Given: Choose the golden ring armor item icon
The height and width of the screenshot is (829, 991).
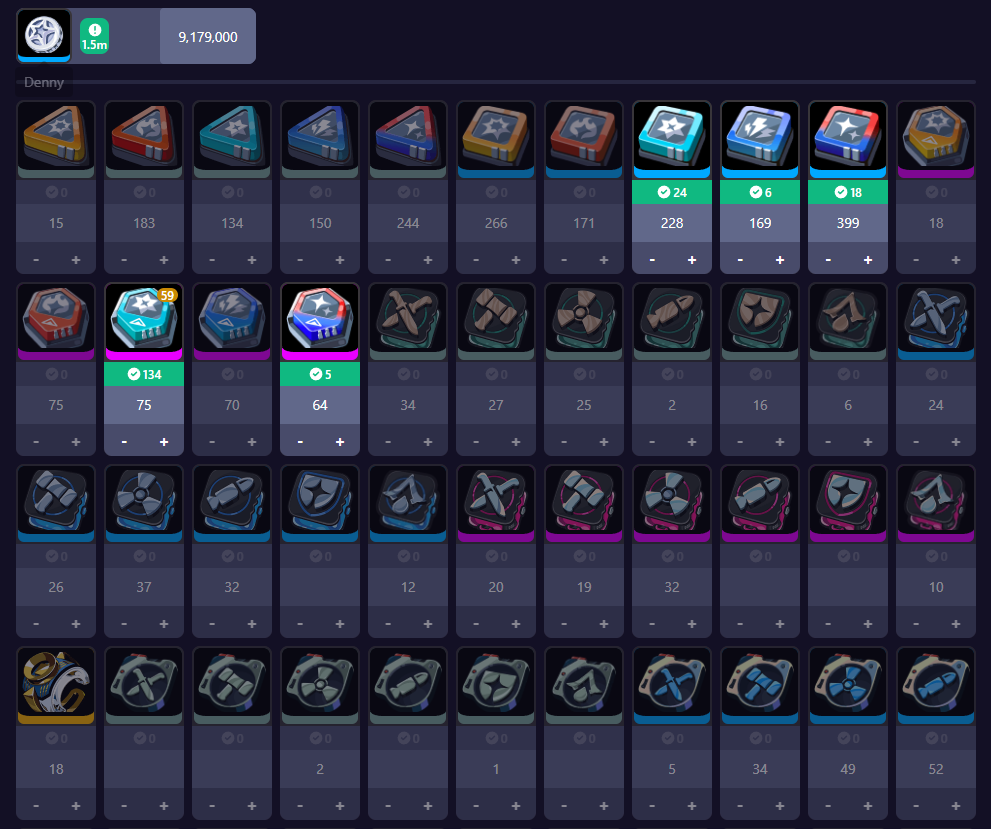Looking at the screenshot, I should pyautogui.click(x=56, y=685).
